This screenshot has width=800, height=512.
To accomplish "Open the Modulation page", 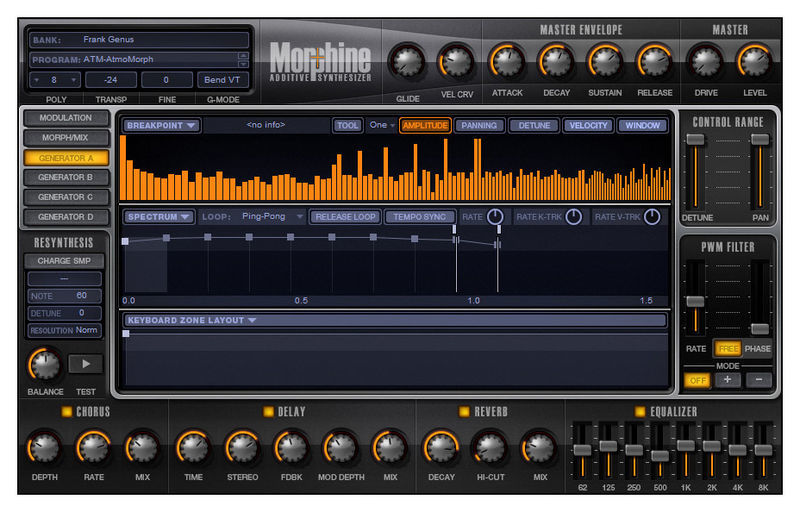I will pos(66,118).
